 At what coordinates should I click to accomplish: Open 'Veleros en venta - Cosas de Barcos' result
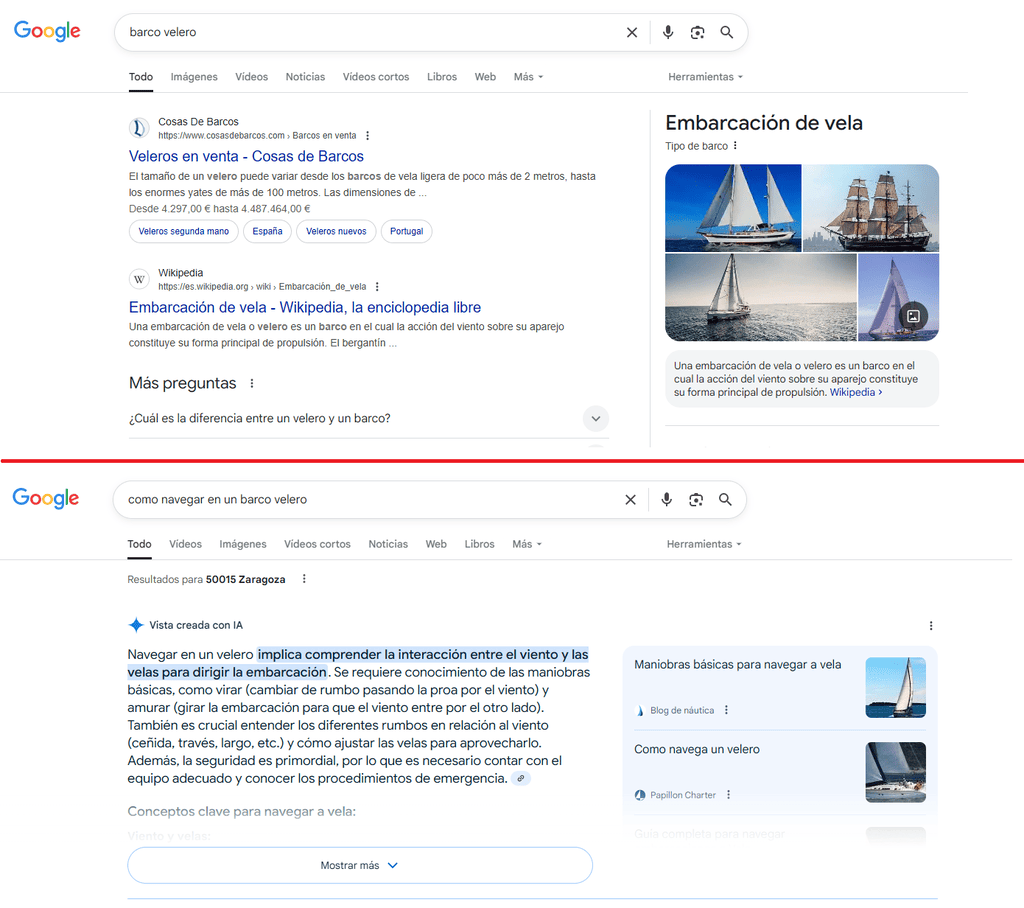[x=246, y=156]
